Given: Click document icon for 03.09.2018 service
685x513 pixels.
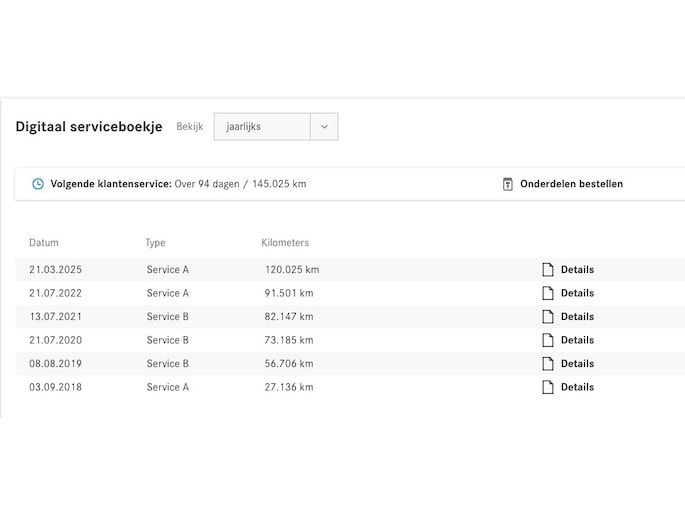Looking at the screenshot, I should (547, 387).
